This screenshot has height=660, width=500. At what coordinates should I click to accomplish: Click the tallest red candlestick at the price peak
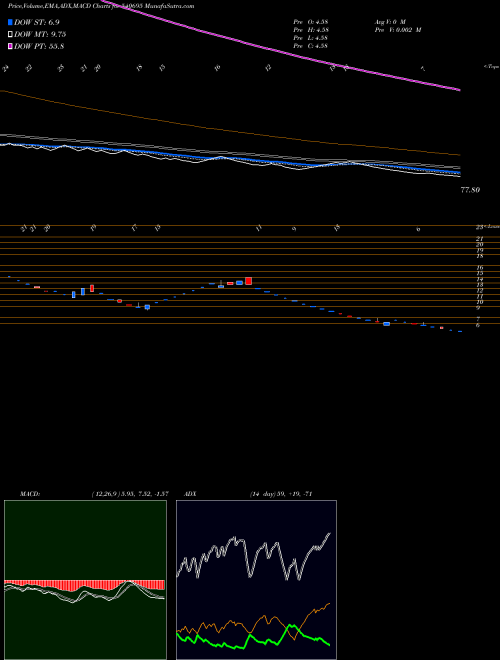pos(248,281)
